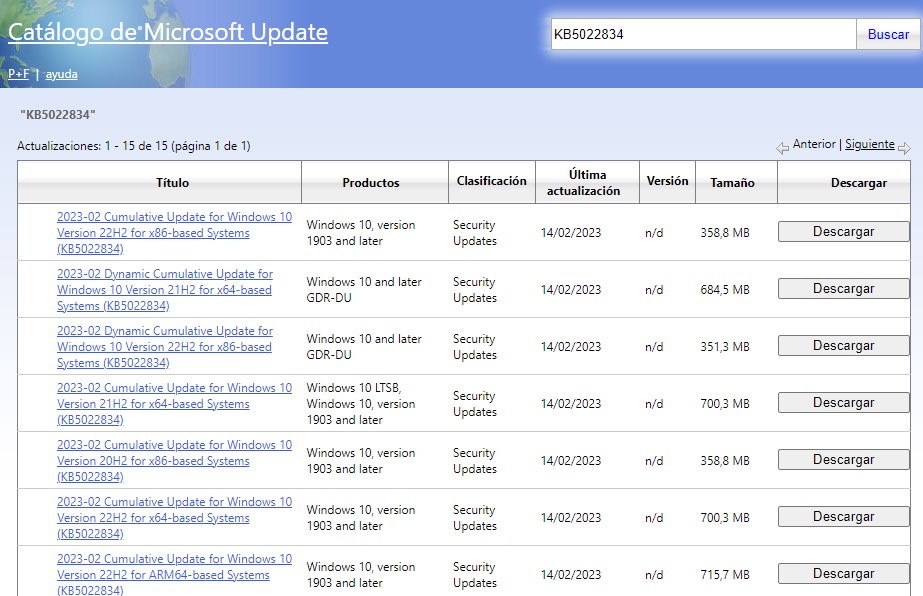Screen dimensions: 923x596
Task: Select the "KB5022834" search term heading
Action: tap(58, 115)
